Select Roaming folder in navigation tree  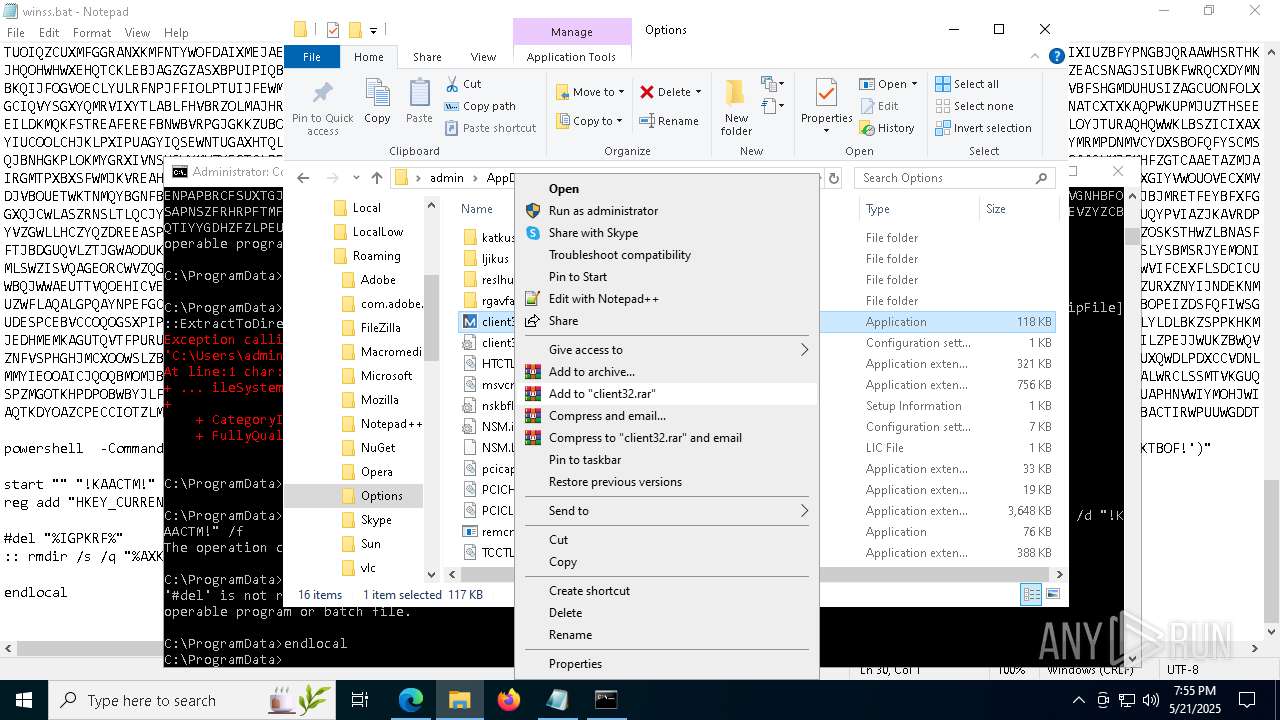point(376,256)
